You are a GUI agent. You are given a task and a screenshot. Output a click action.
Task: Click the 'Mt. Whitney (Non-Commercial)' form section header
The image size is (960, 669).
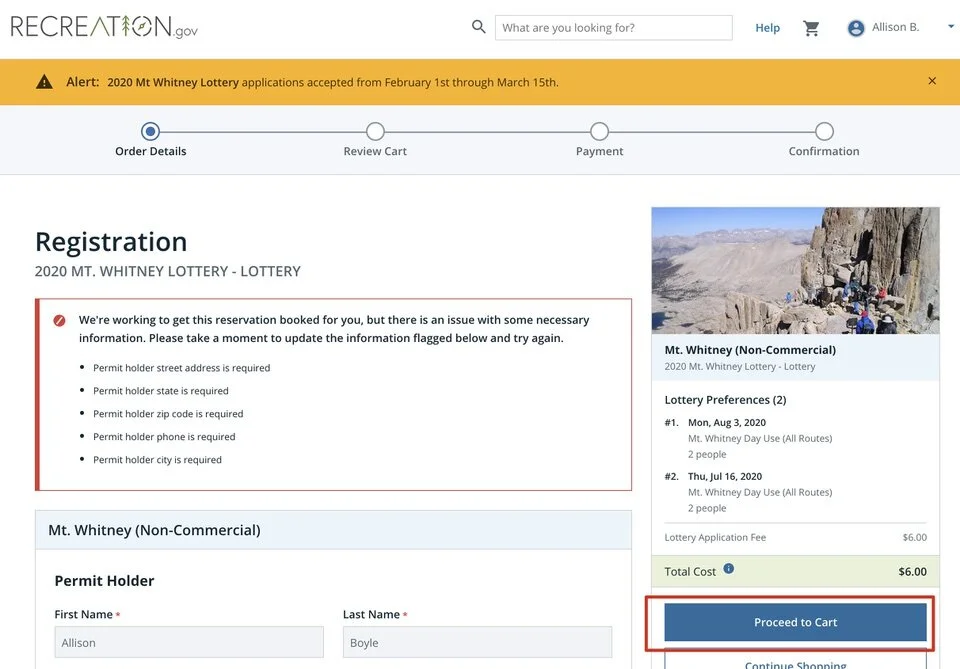point(333,530)
